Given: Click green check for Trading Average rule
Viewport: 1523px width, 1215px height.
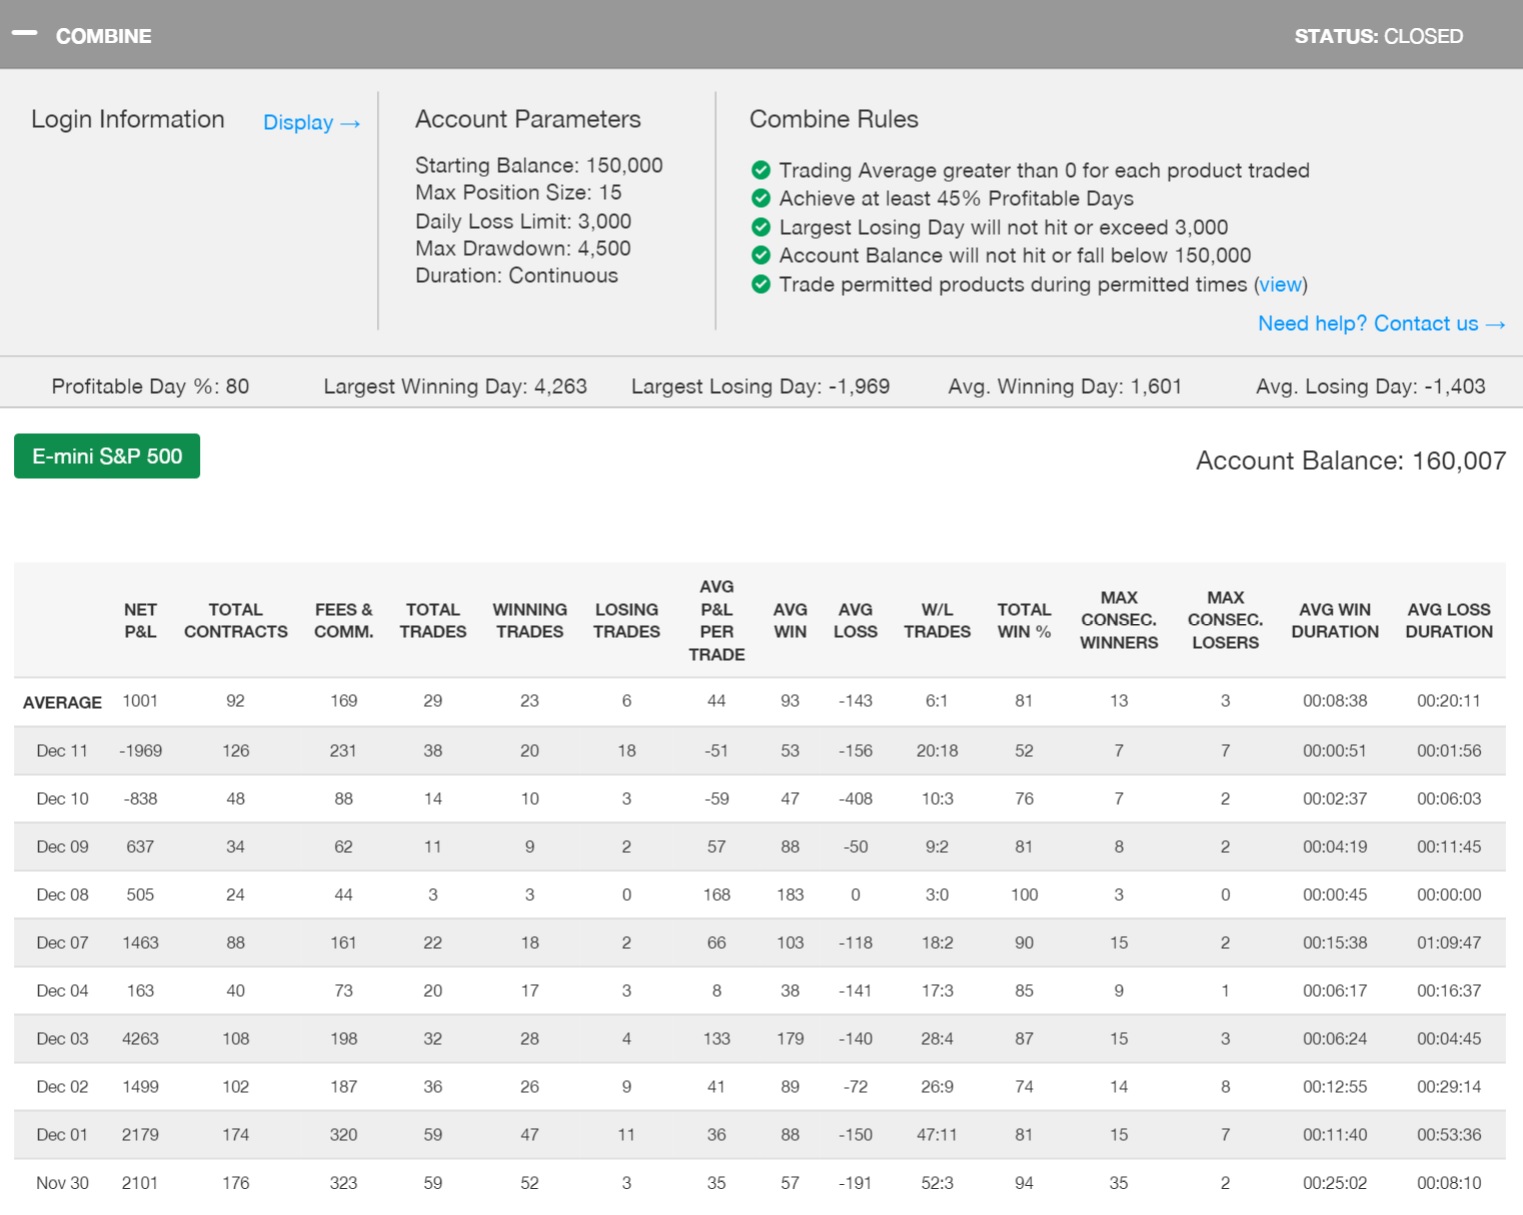Looking at the screenshot, I should pyautogui.click(x=761, y=170).
